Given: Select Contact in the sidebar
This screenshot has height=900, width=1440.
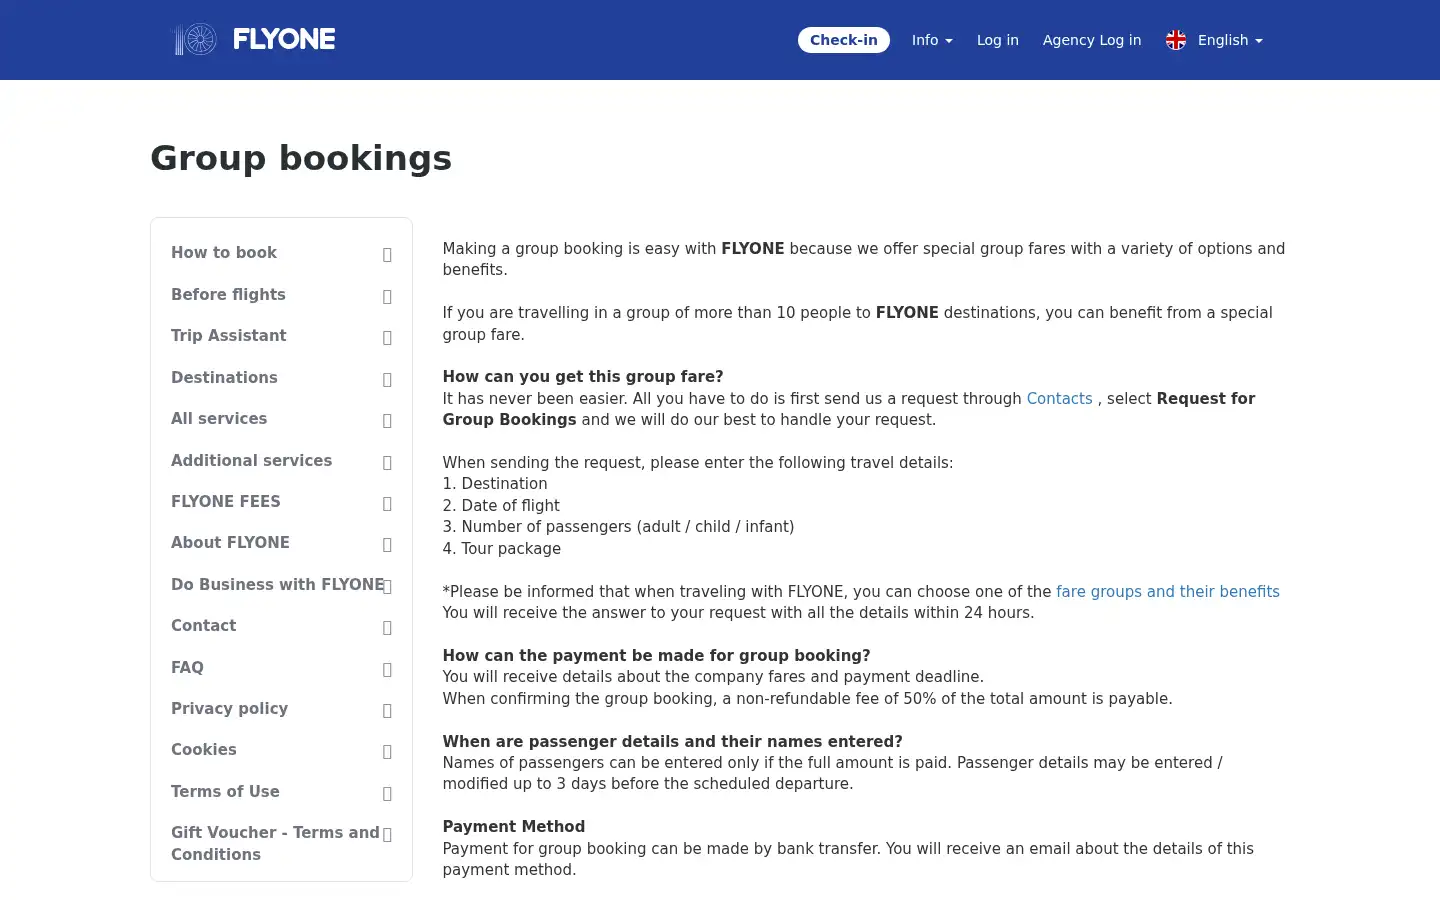Looking at the screenshot, I should coord(281,626).
